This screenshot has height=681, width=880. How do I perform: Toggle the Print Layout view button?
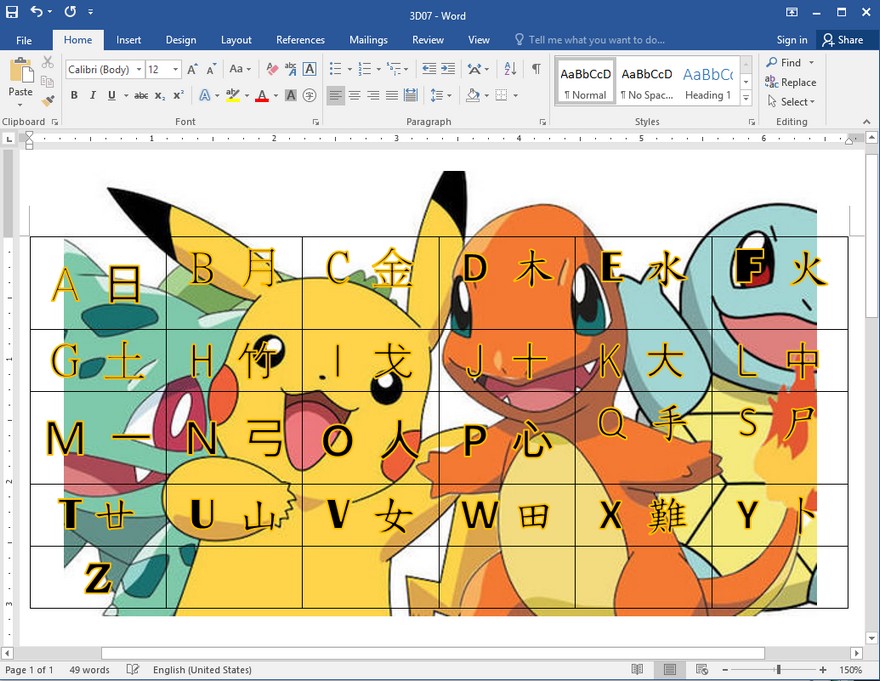pos(670,669)
